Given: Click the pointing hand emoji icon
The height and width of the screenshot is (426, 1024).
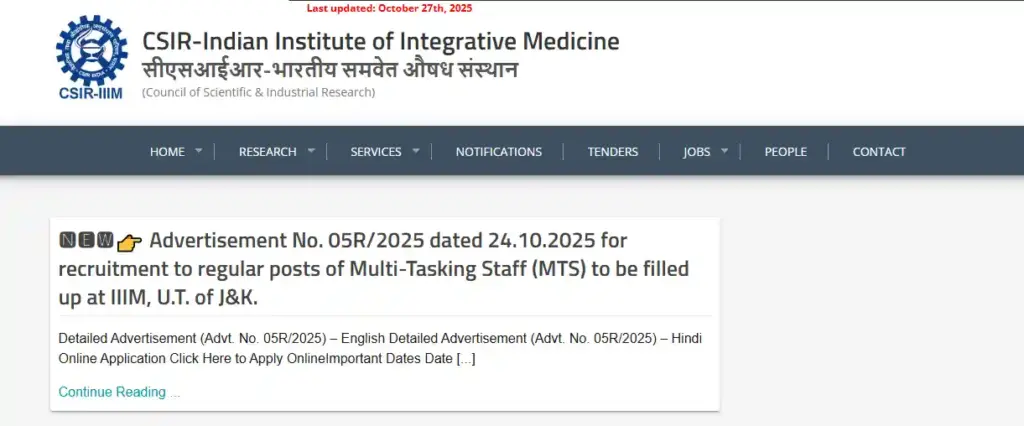Looking at the screenshot, I should tap(130, 242).
